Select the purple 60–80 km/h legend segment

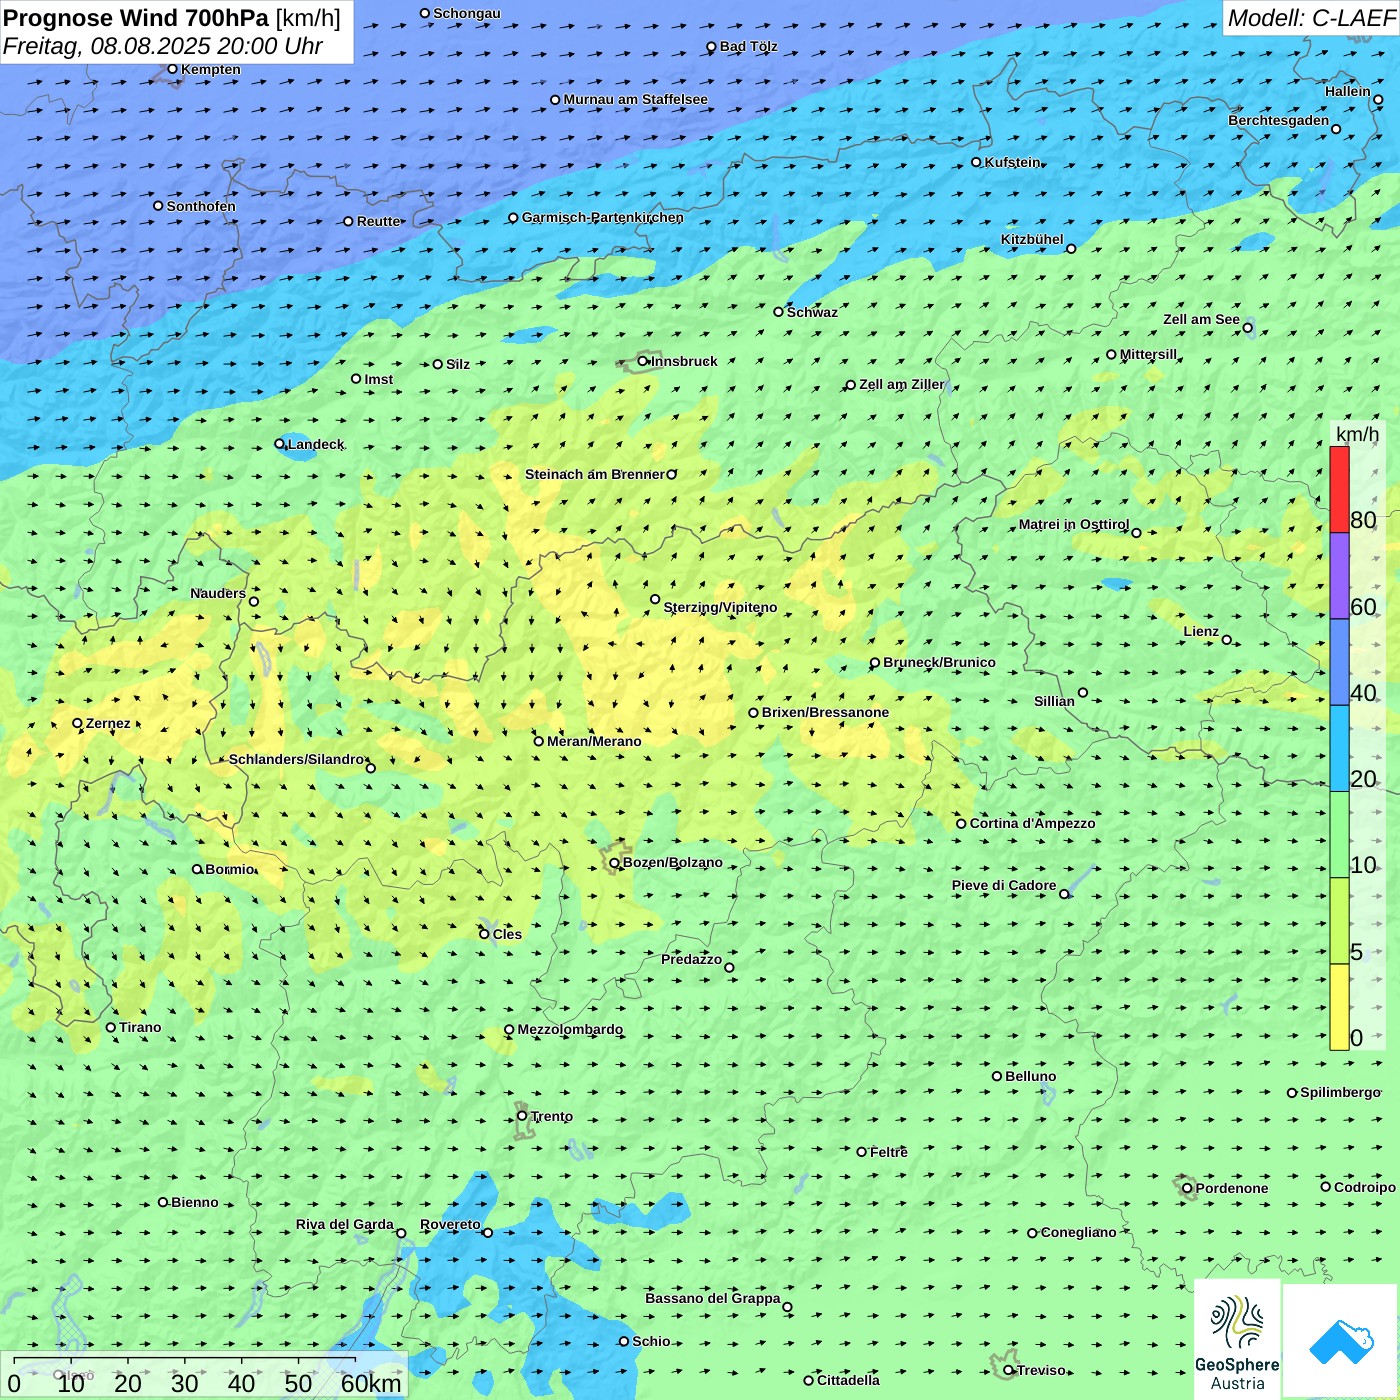tap(1339, 576)
